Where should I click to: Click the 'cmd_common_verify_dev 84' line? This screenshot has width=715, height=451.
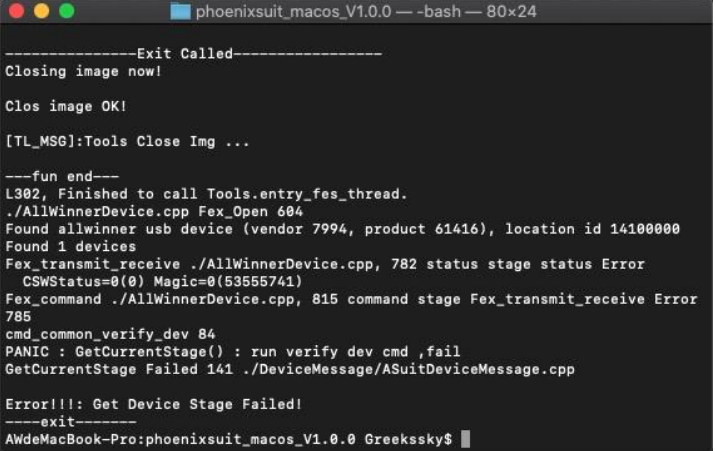(109, 334)
